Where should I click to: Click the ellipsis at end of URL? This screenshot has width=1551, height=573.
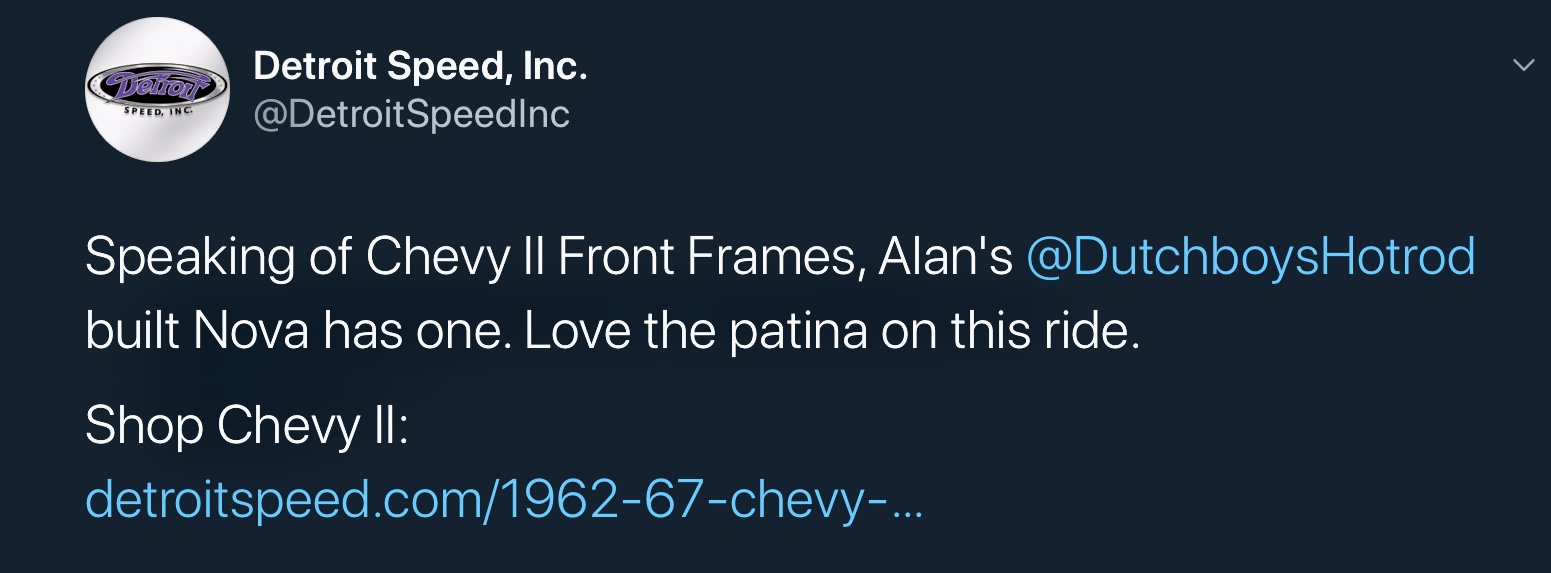[906, 503]
